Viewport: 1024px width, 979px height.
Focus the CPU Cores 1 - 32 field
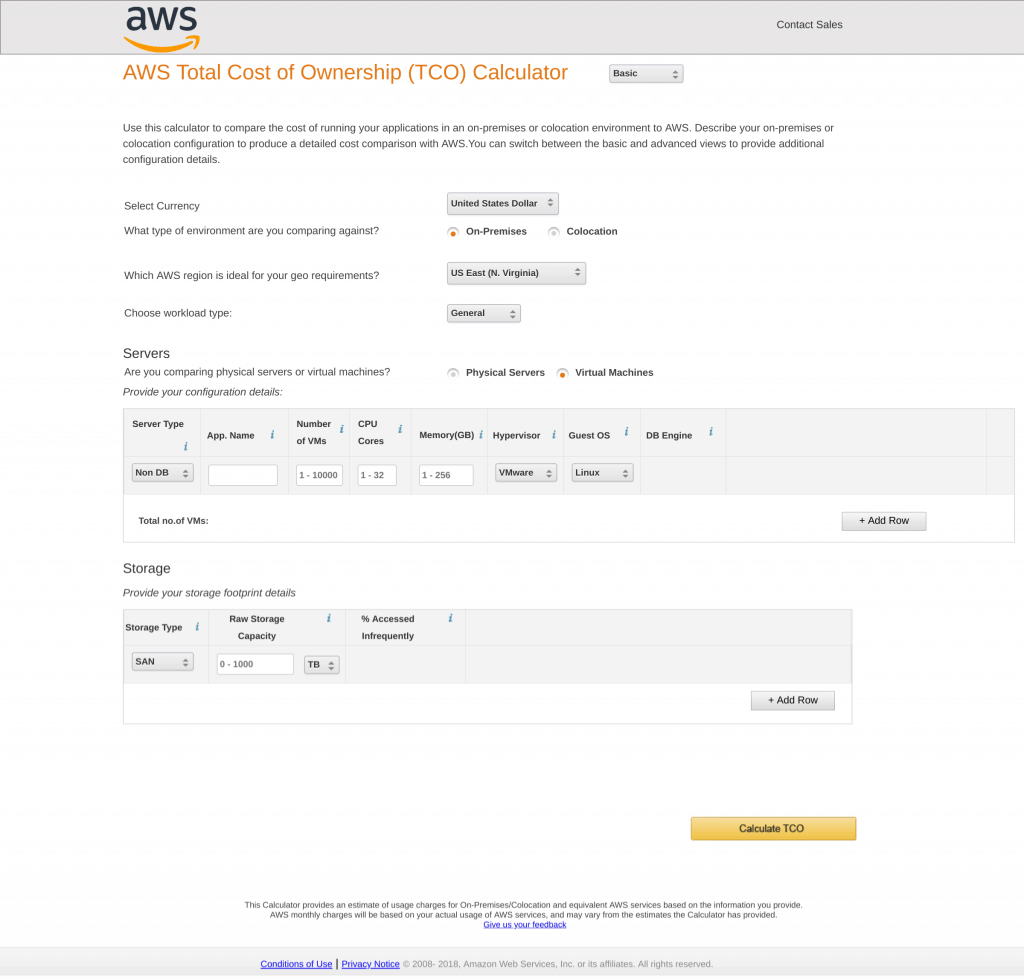pyautogui.click(x=377, y=475)
